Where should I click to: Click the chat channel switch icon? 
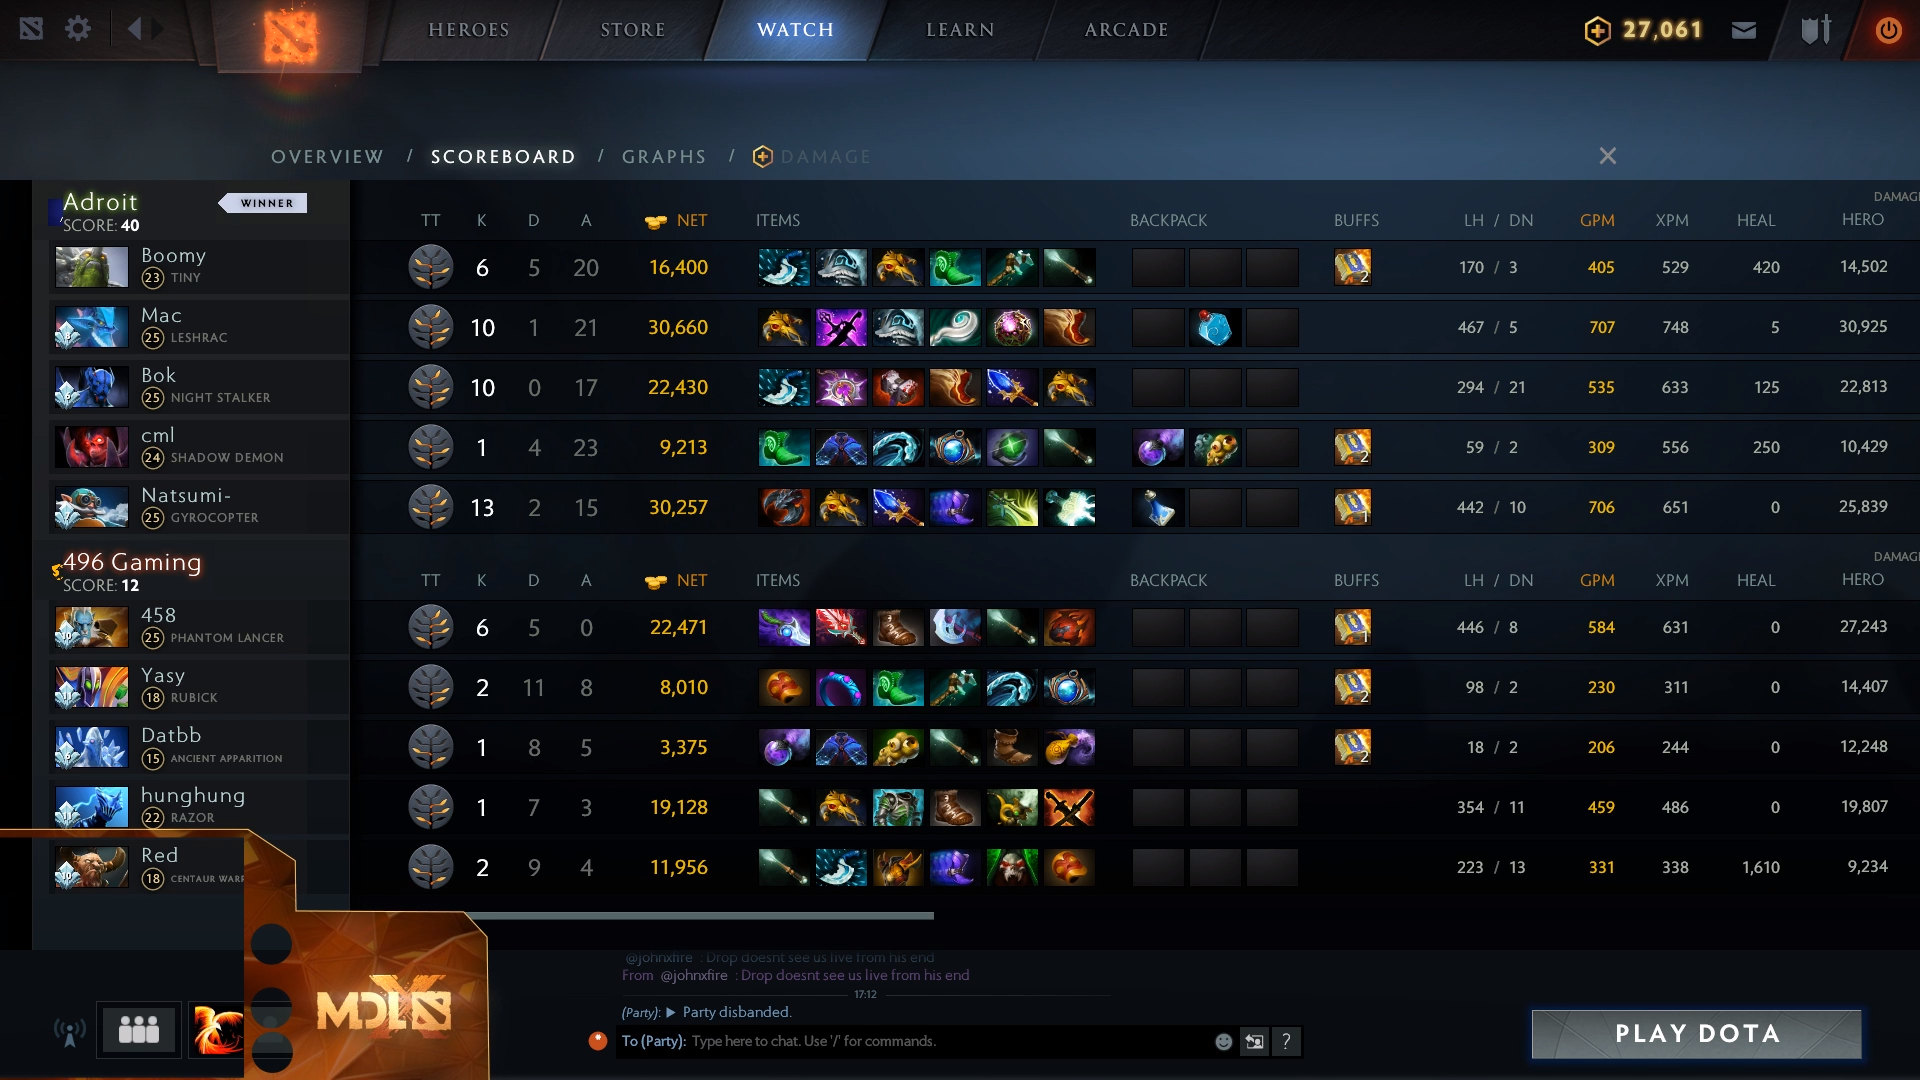[1254, 1042]
